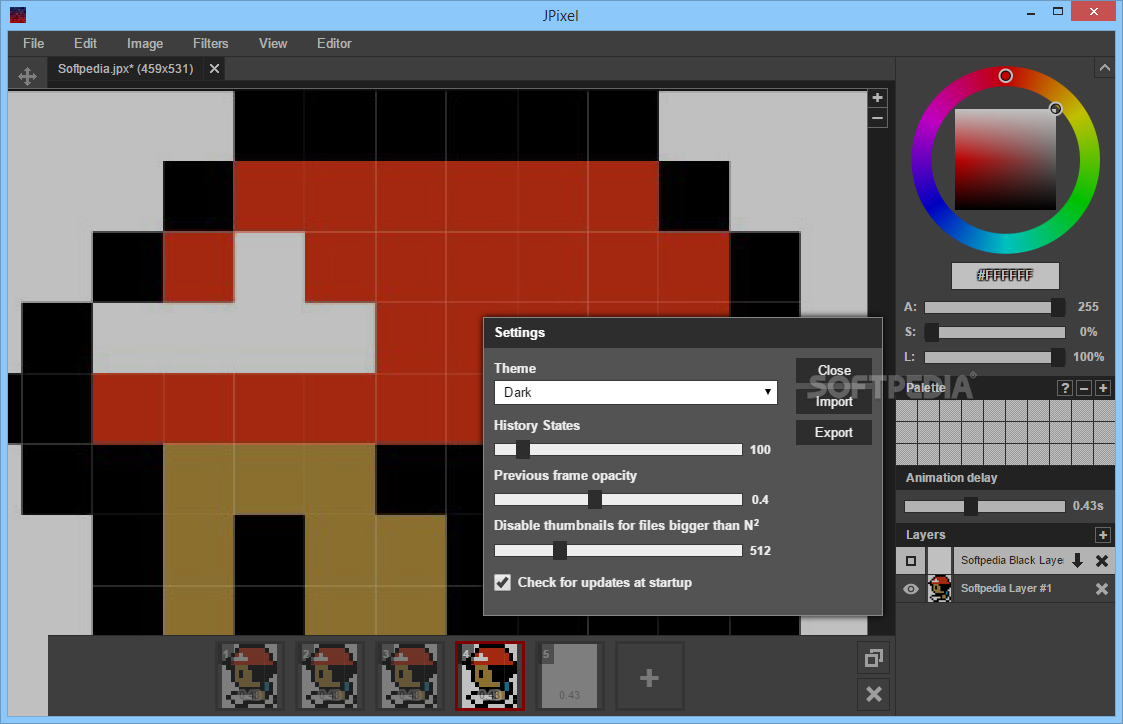Pick a color in the saturation square
Image resolution: width=1123 pixels, height=724 pixels.
1006,160
